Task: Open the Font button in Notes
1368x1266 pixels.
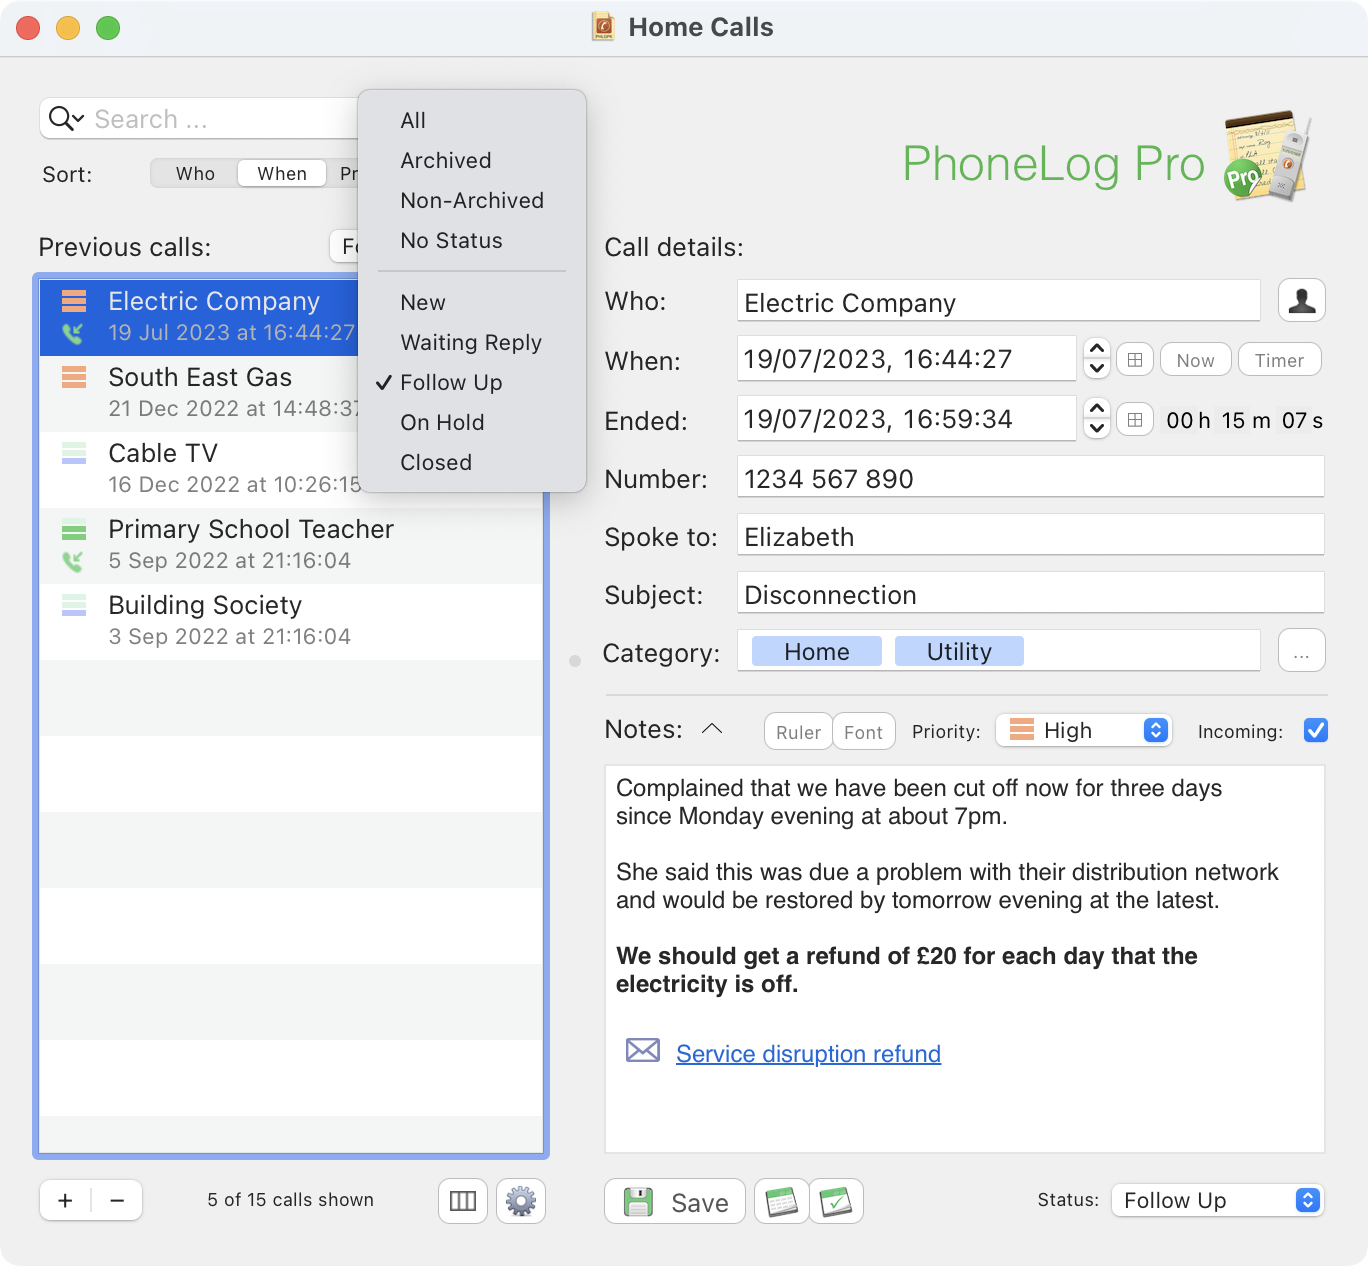Action: [x=863, y=732]
